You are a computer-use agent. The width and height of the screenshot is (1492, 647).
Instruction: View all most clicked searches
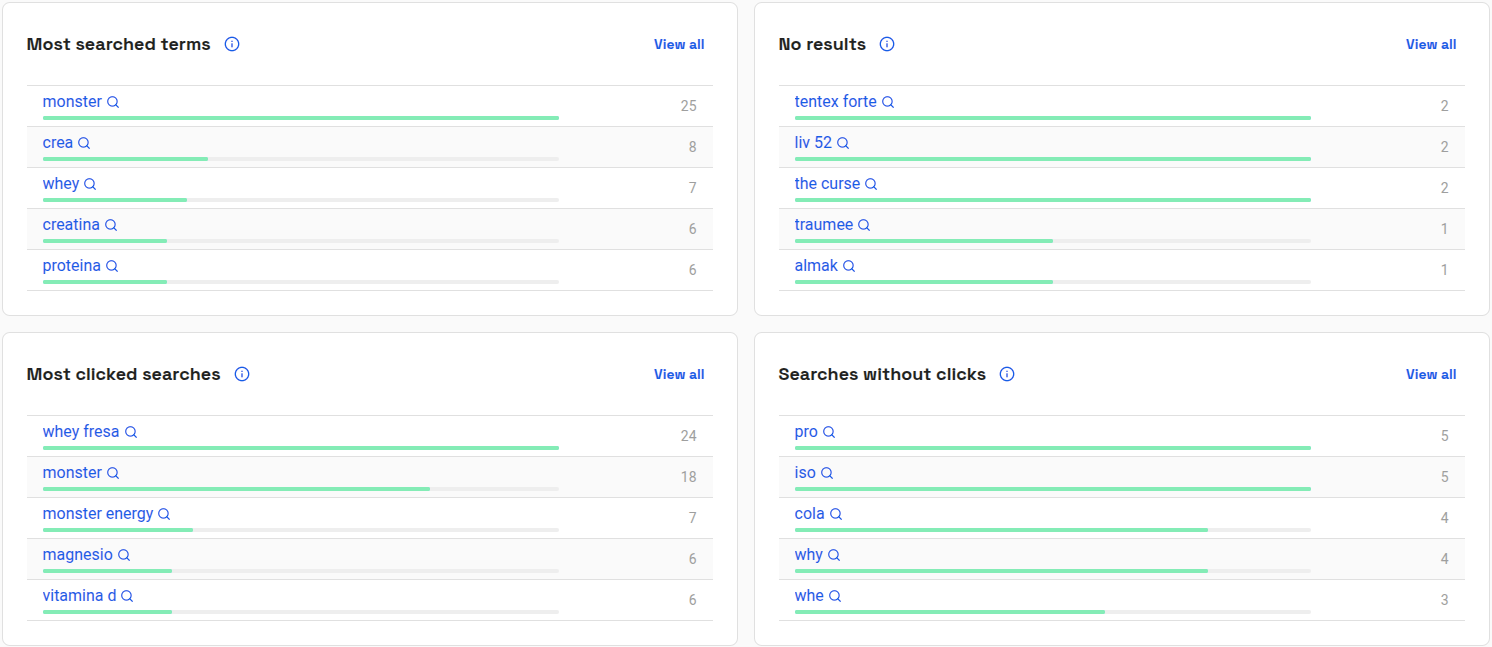coord(679,374)
